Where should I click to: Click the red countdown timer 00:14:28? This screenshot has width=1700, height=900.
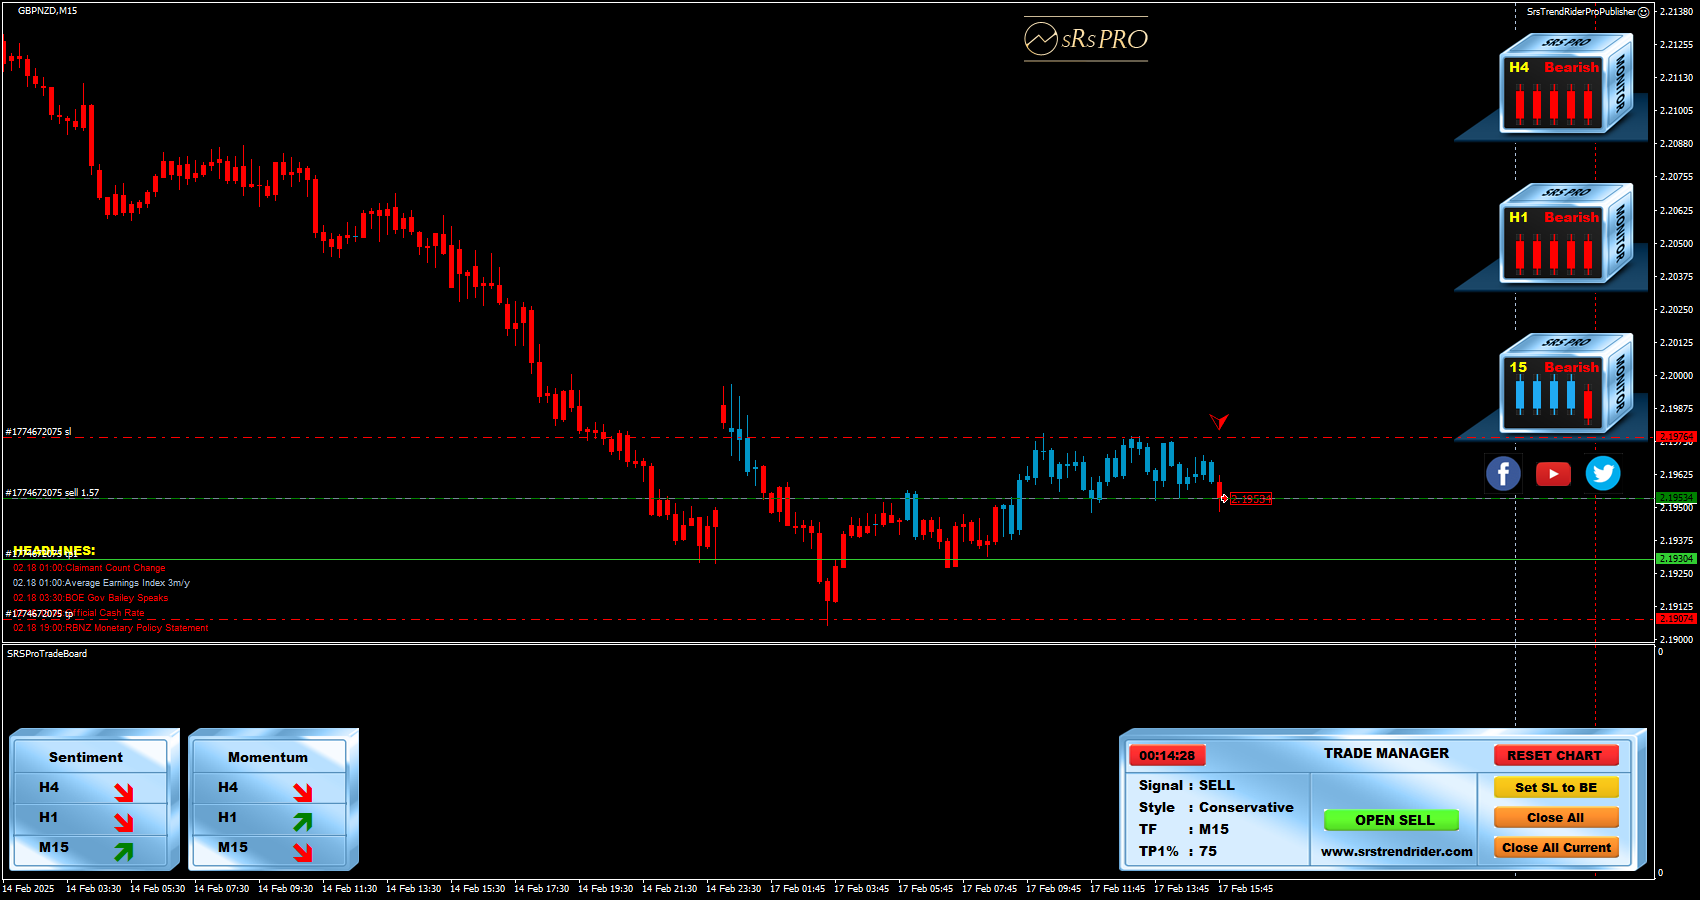click(x=1167, y=756)
